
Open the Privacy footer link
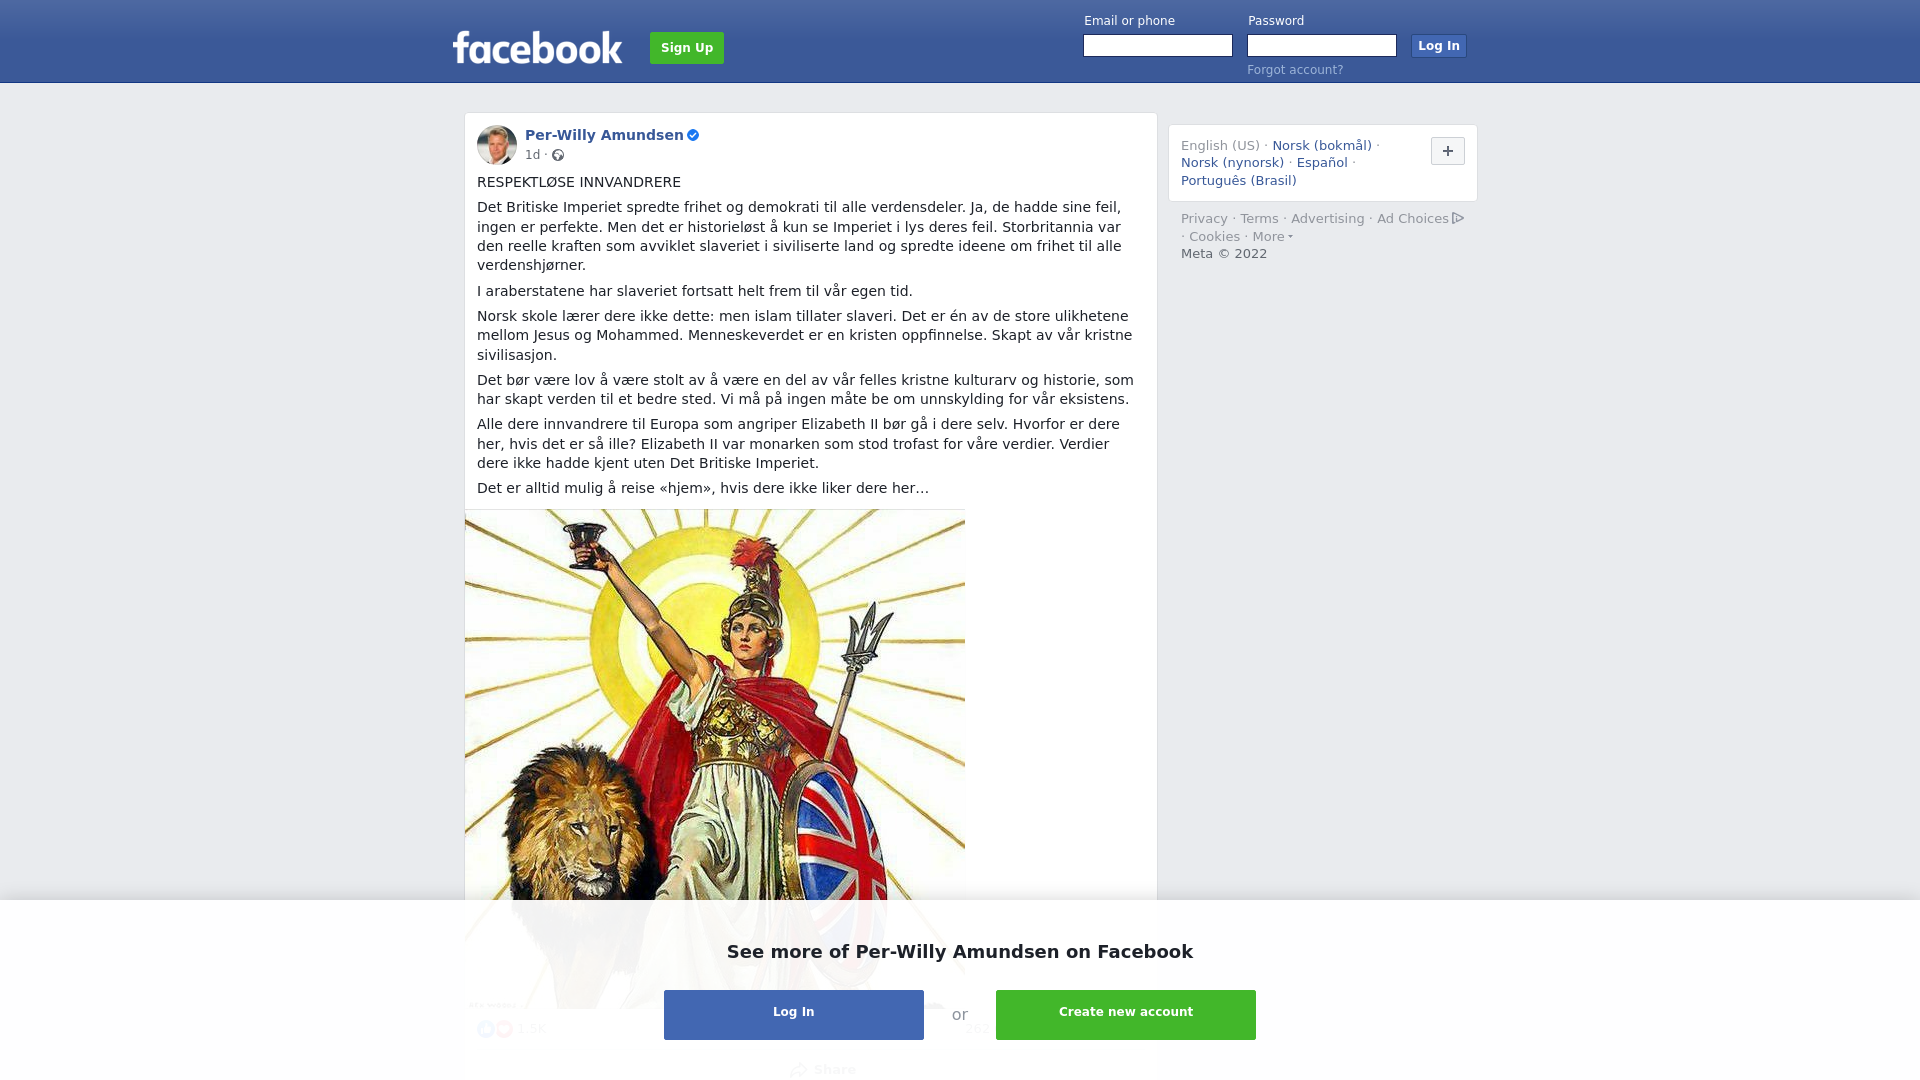point(1204,219)
